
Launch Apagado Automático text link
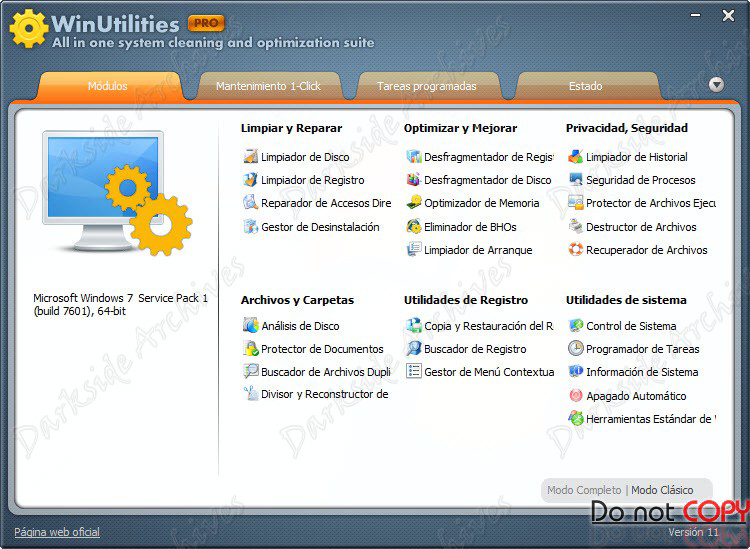pyautogui.click(x=636, y=395)
